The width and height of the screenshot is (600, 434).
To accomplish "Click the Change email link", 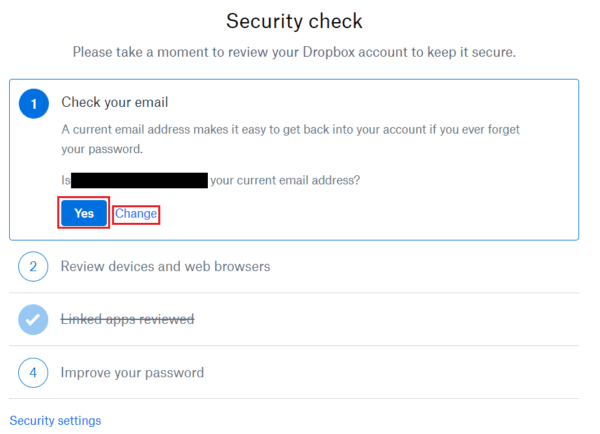I will point(136,214).
